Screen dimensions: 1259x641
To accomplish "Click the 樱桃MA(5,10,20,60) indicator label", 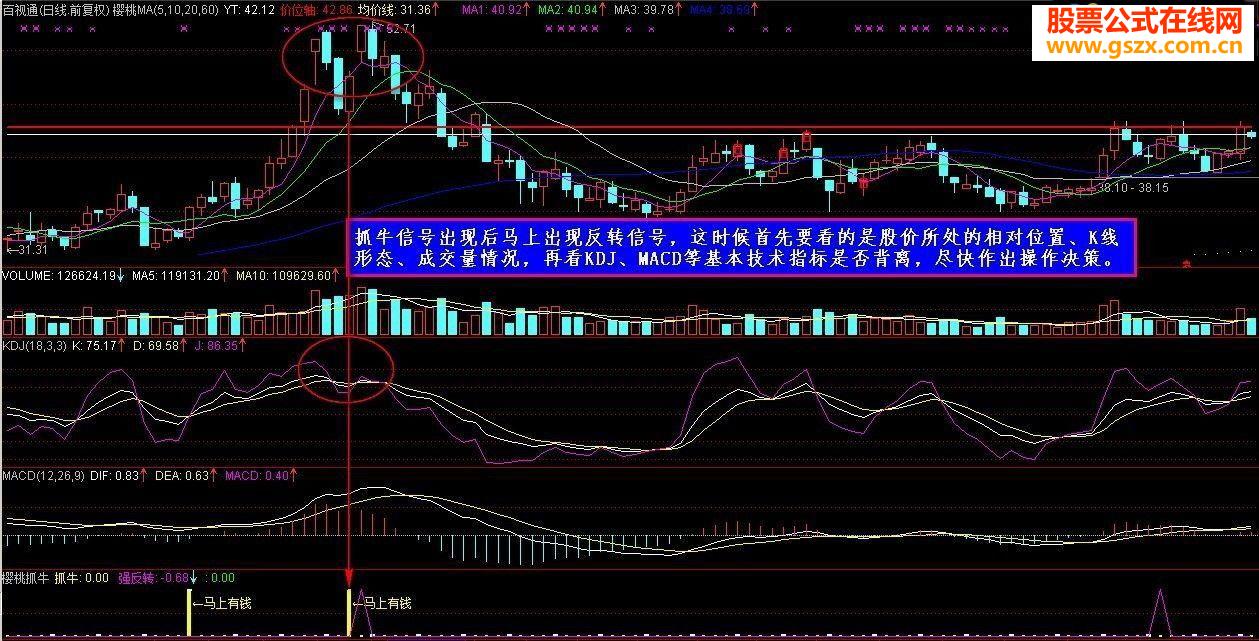I will [164, 9].
